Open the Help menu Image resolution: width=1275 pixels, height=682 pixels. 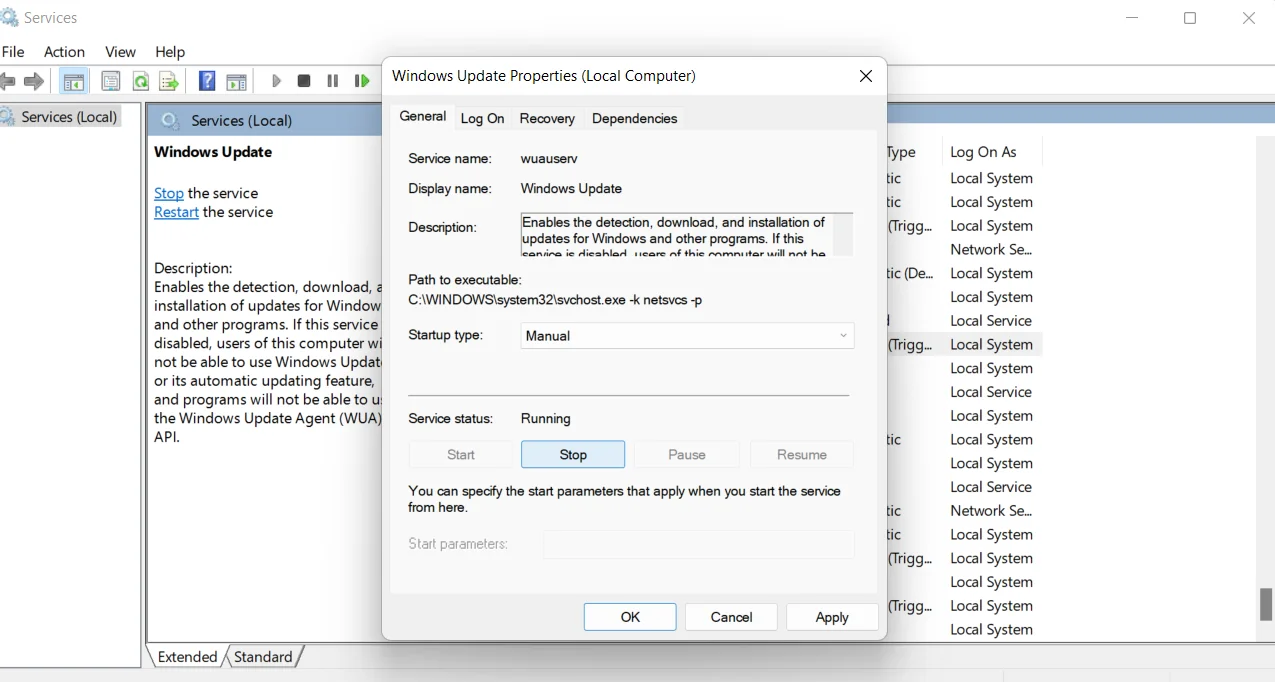pyautogui.click(x=170, y=52)
